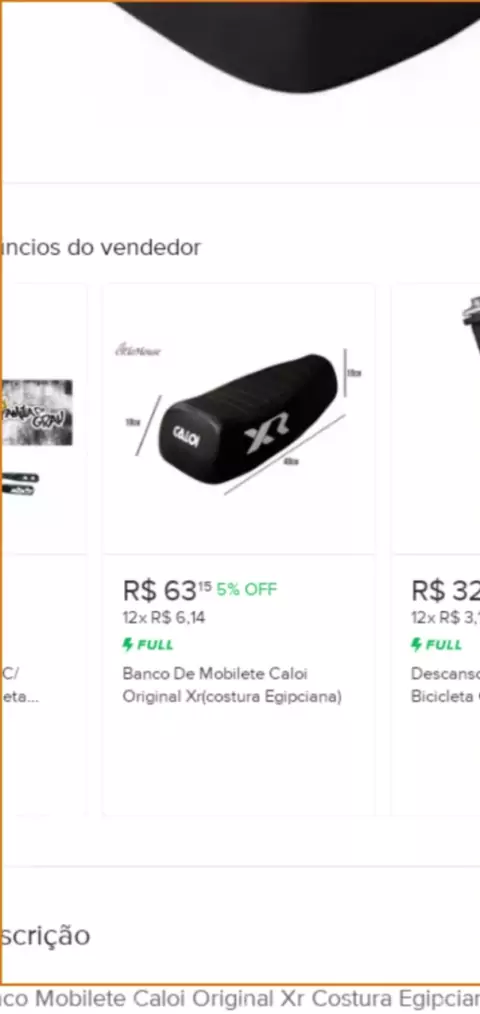Open the Caloi XR seat product image
This screenshot has height=1014, width=480.
tap(239, 418)
